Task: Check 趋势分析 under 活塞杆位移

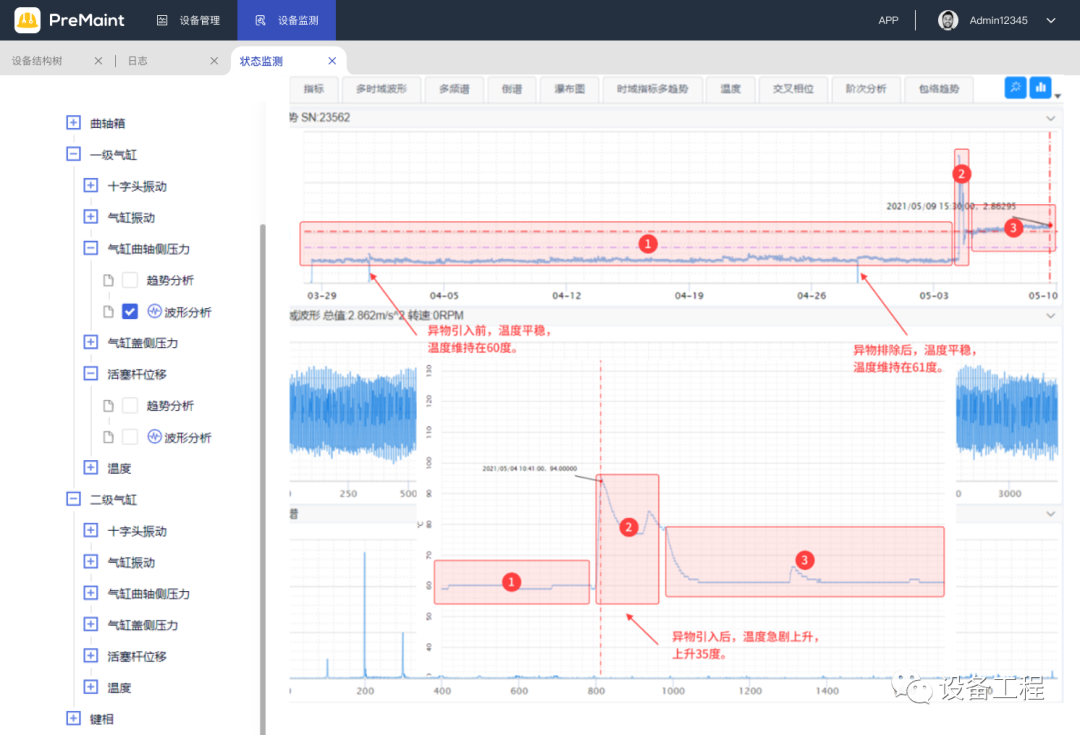Action: [x=130, y=406]
